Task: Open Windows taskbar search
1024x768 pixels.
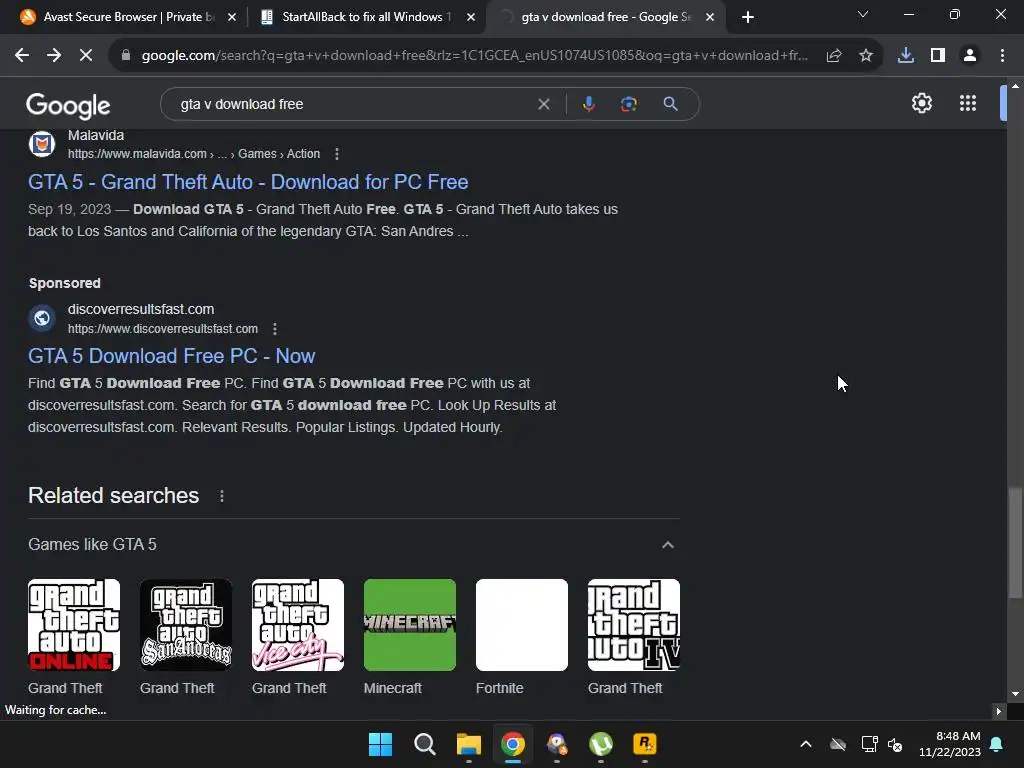Action: pyautogui.click(x=424, y=744)
